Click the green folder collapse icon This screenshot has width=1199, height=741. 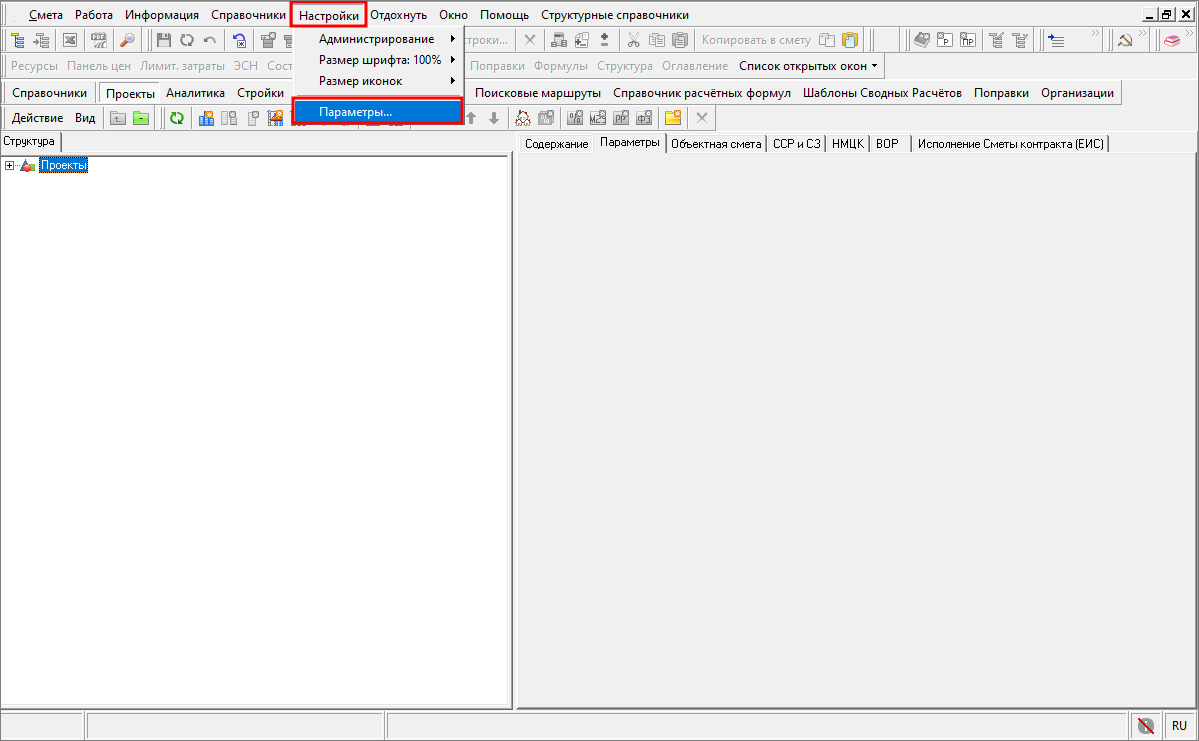click(141, 118)
